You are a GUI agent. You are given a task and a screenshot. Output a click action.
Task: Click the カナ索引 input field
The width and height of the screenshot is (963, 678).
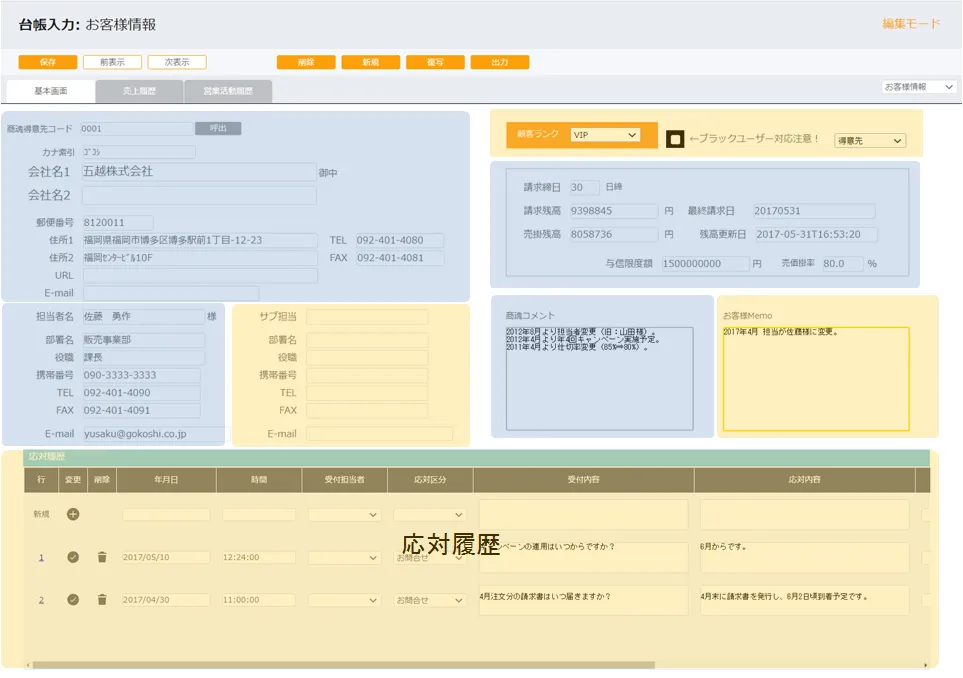coord(138,152)
